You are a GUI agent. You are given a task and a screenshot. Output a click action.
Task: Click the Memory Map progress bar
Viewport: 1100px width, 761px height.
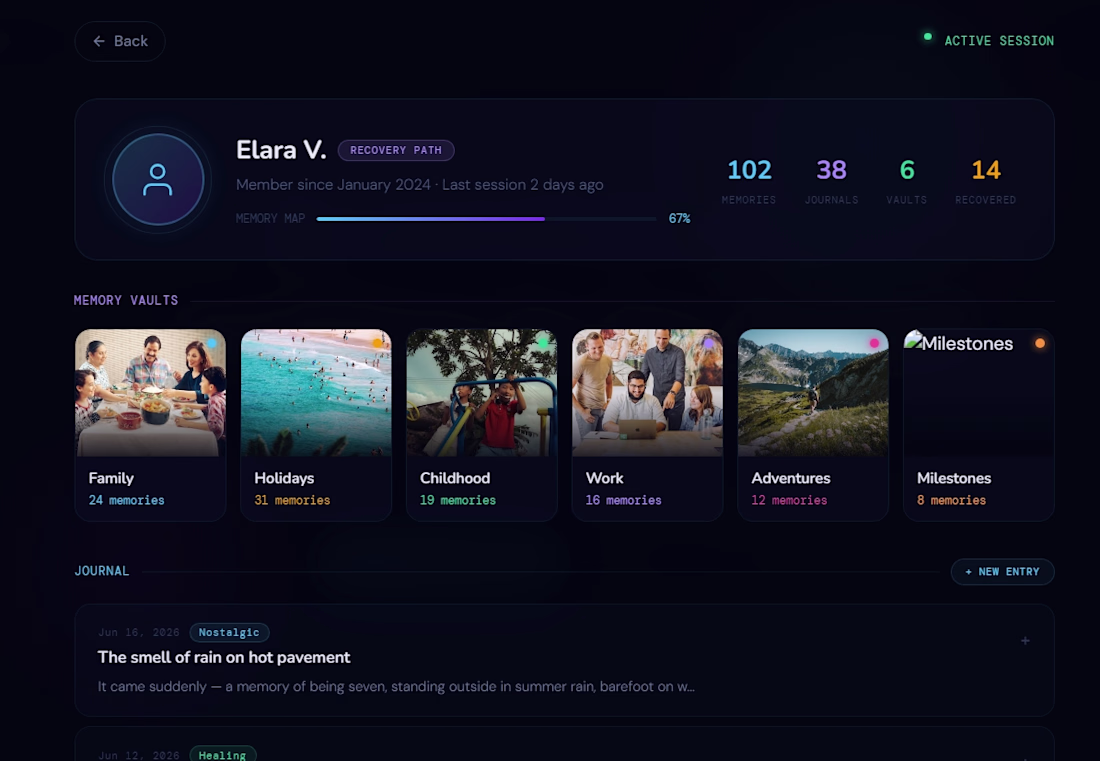click(486, 219)
